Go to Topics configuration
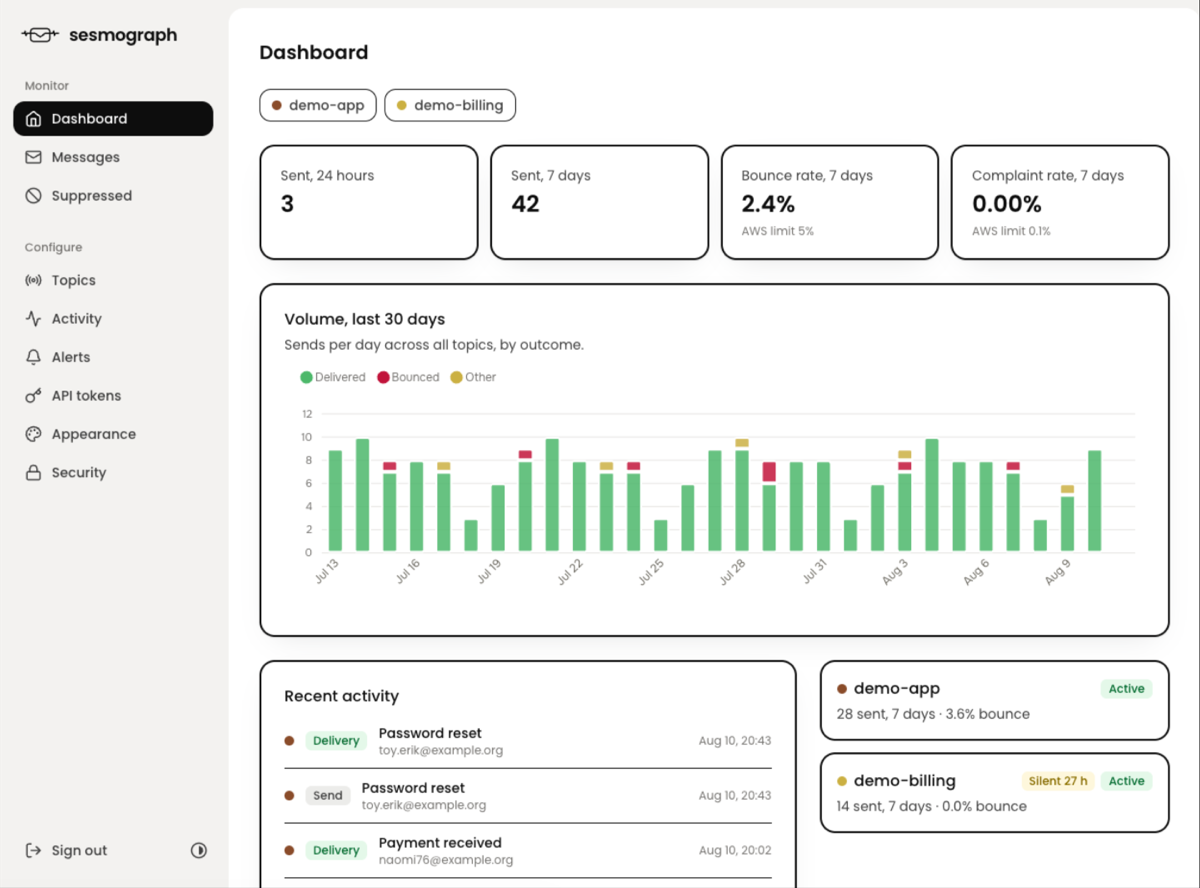Viewport: 1200px width, 888px height. click(x=113, y=280)
